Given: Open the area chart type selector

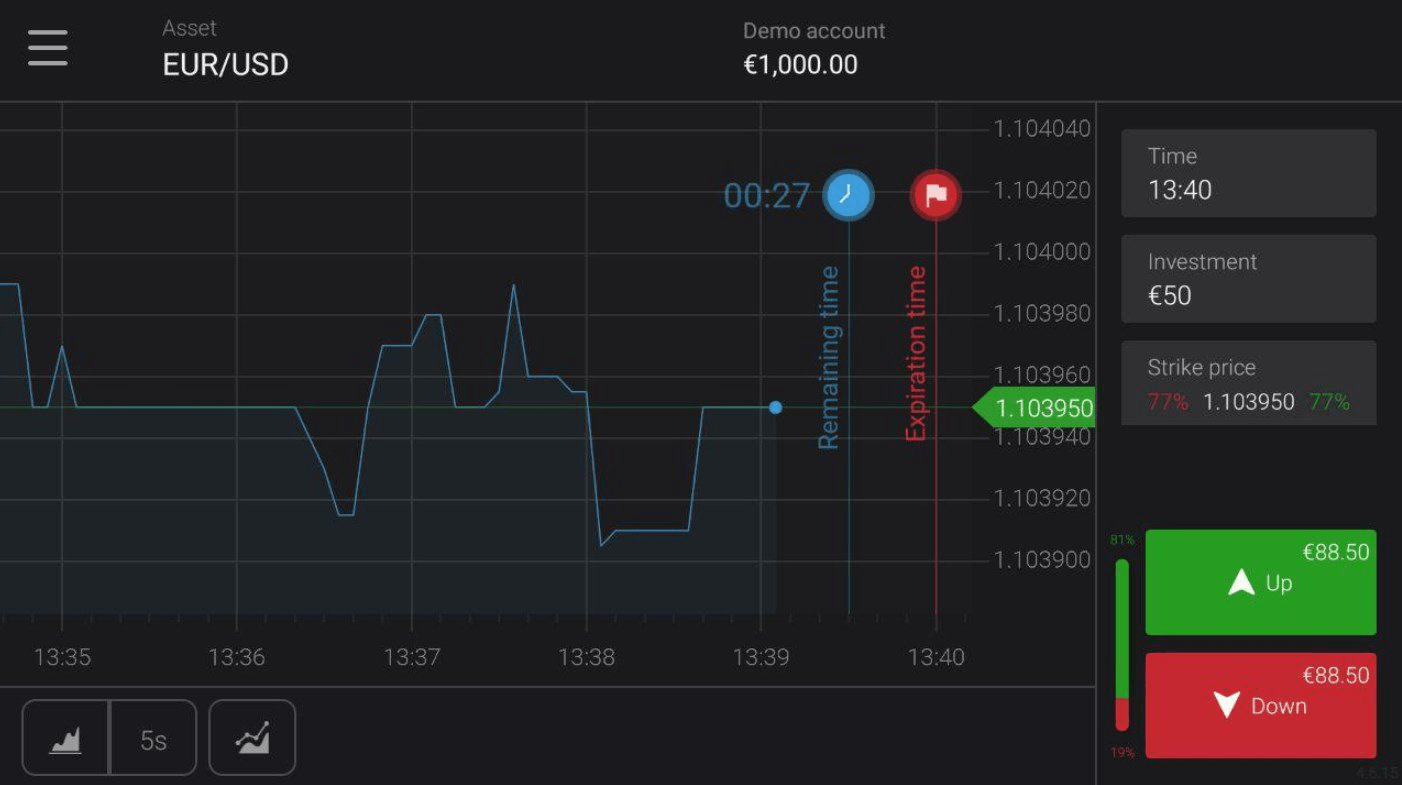Looking at the screenshot, I should coord(65,738).
